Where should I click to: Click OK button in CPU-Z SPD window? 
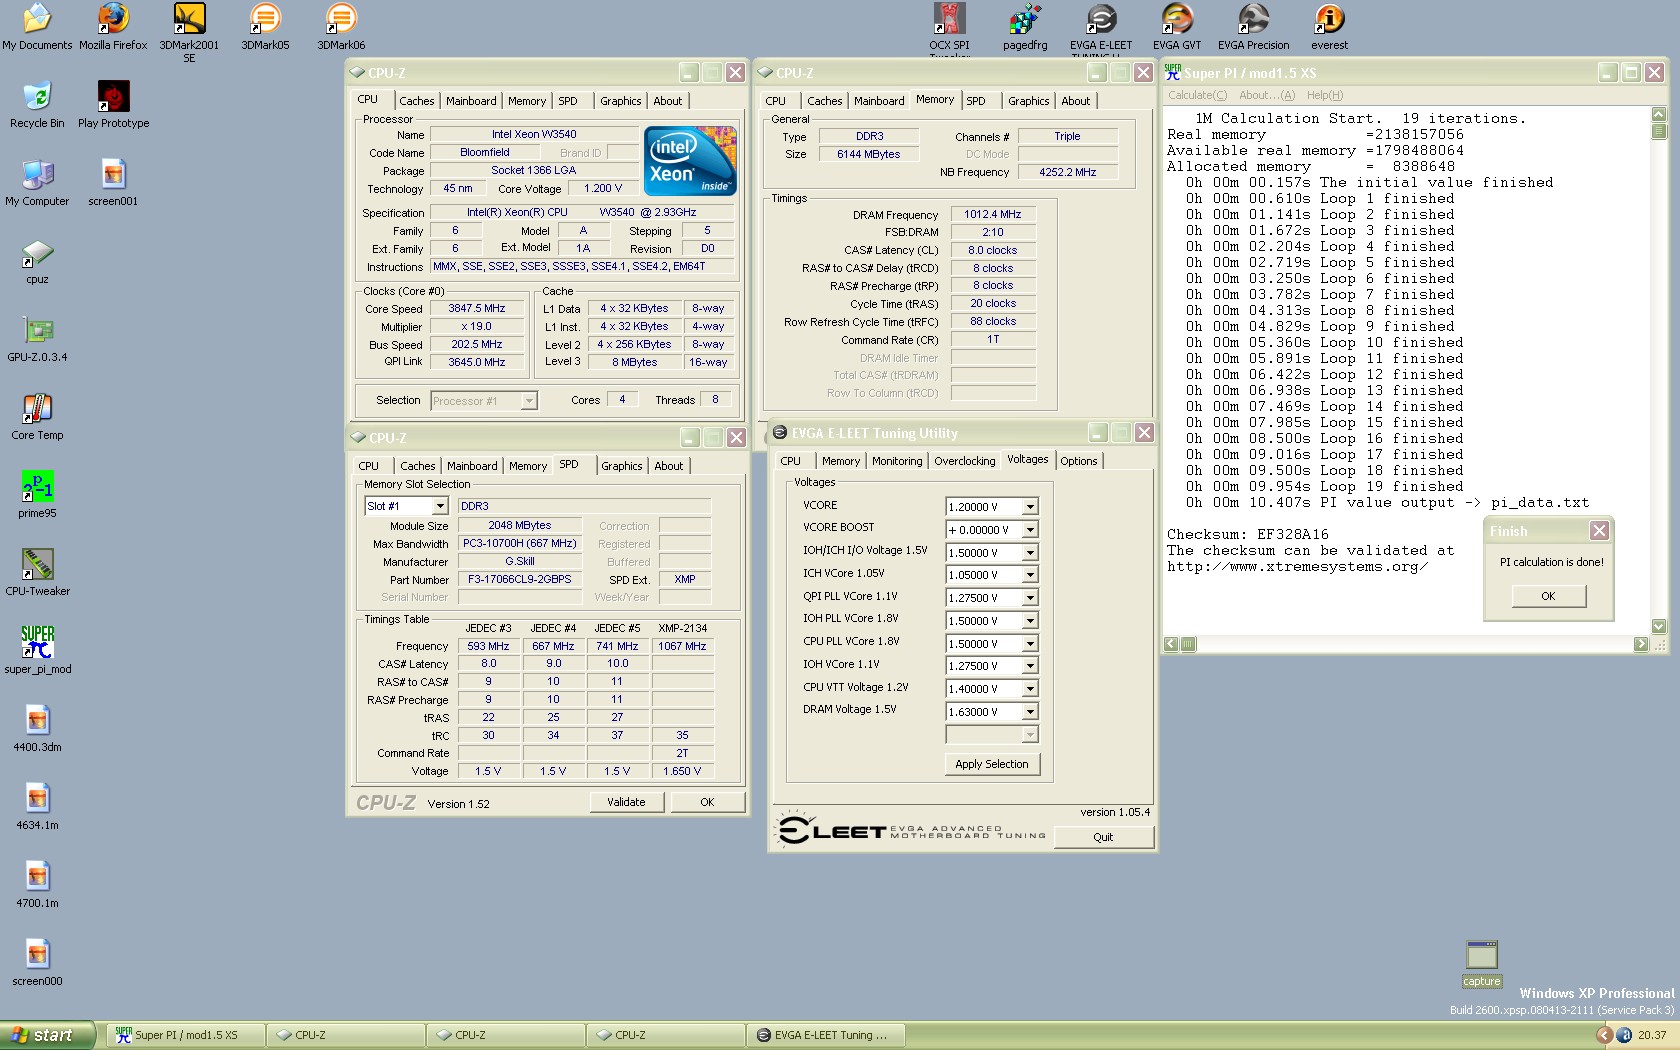(x=707, y=802)
